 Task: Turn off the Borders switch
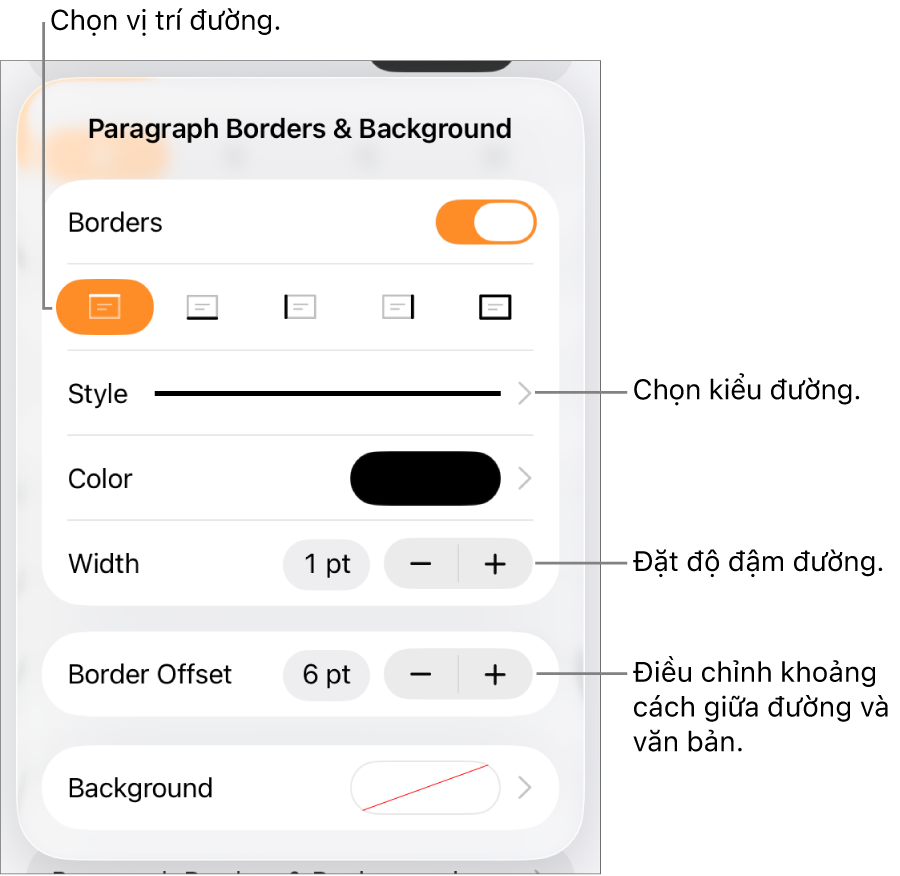click(x=486, y=222)
